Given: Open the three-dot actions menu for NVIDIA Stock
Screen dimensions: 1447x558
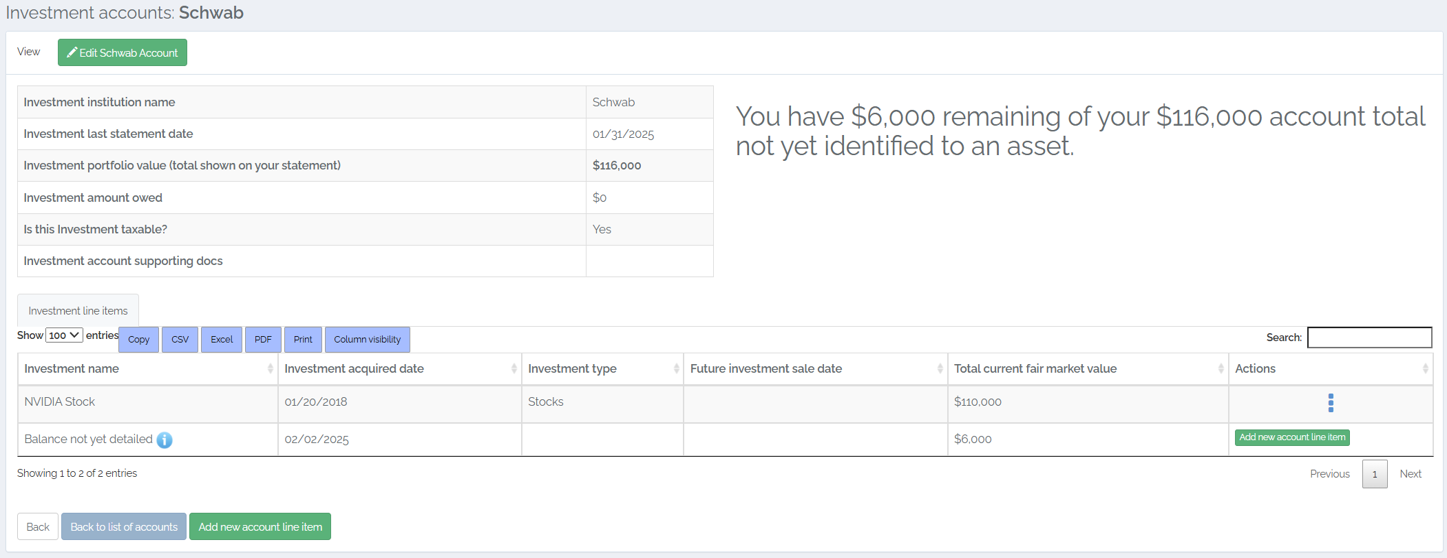Looking at the screenshot, I should click(x=1330, y=402).
